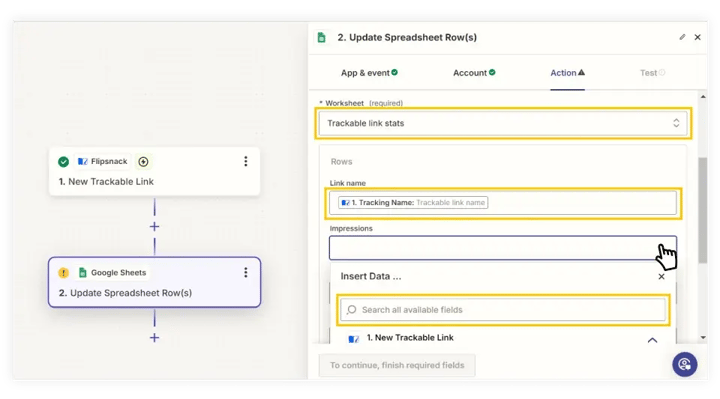Open three-dot menu on Google Sheets step

tap(246, 273)
